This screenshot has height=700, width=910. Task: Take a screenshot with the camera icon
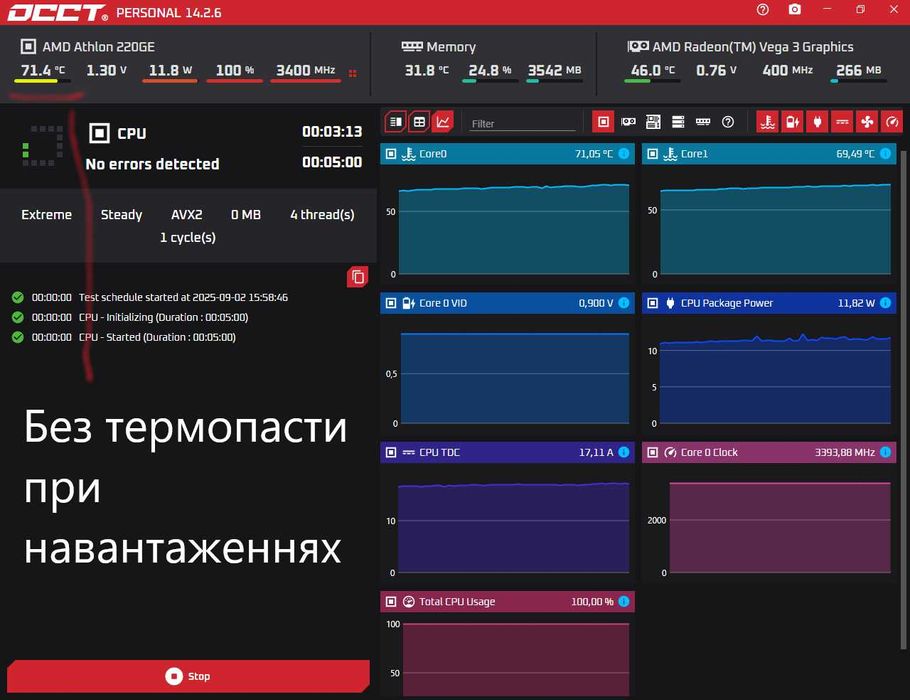pos(795,10)
